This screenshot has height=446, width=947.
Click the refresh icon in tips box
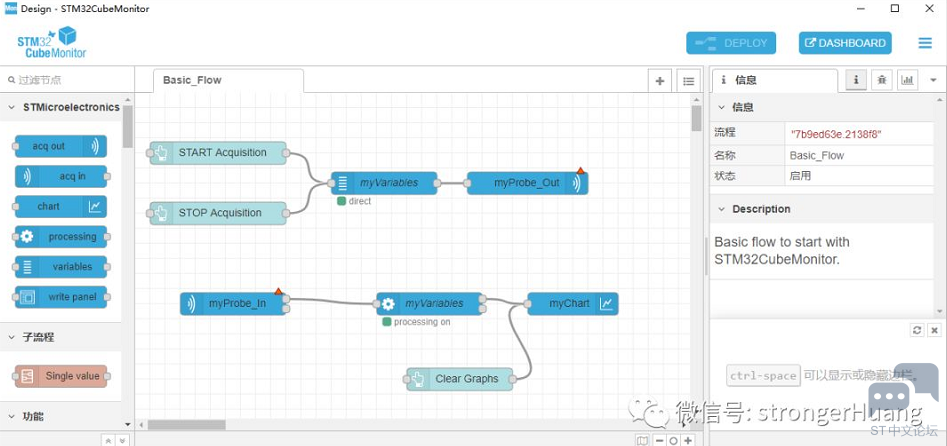point(917,330)
